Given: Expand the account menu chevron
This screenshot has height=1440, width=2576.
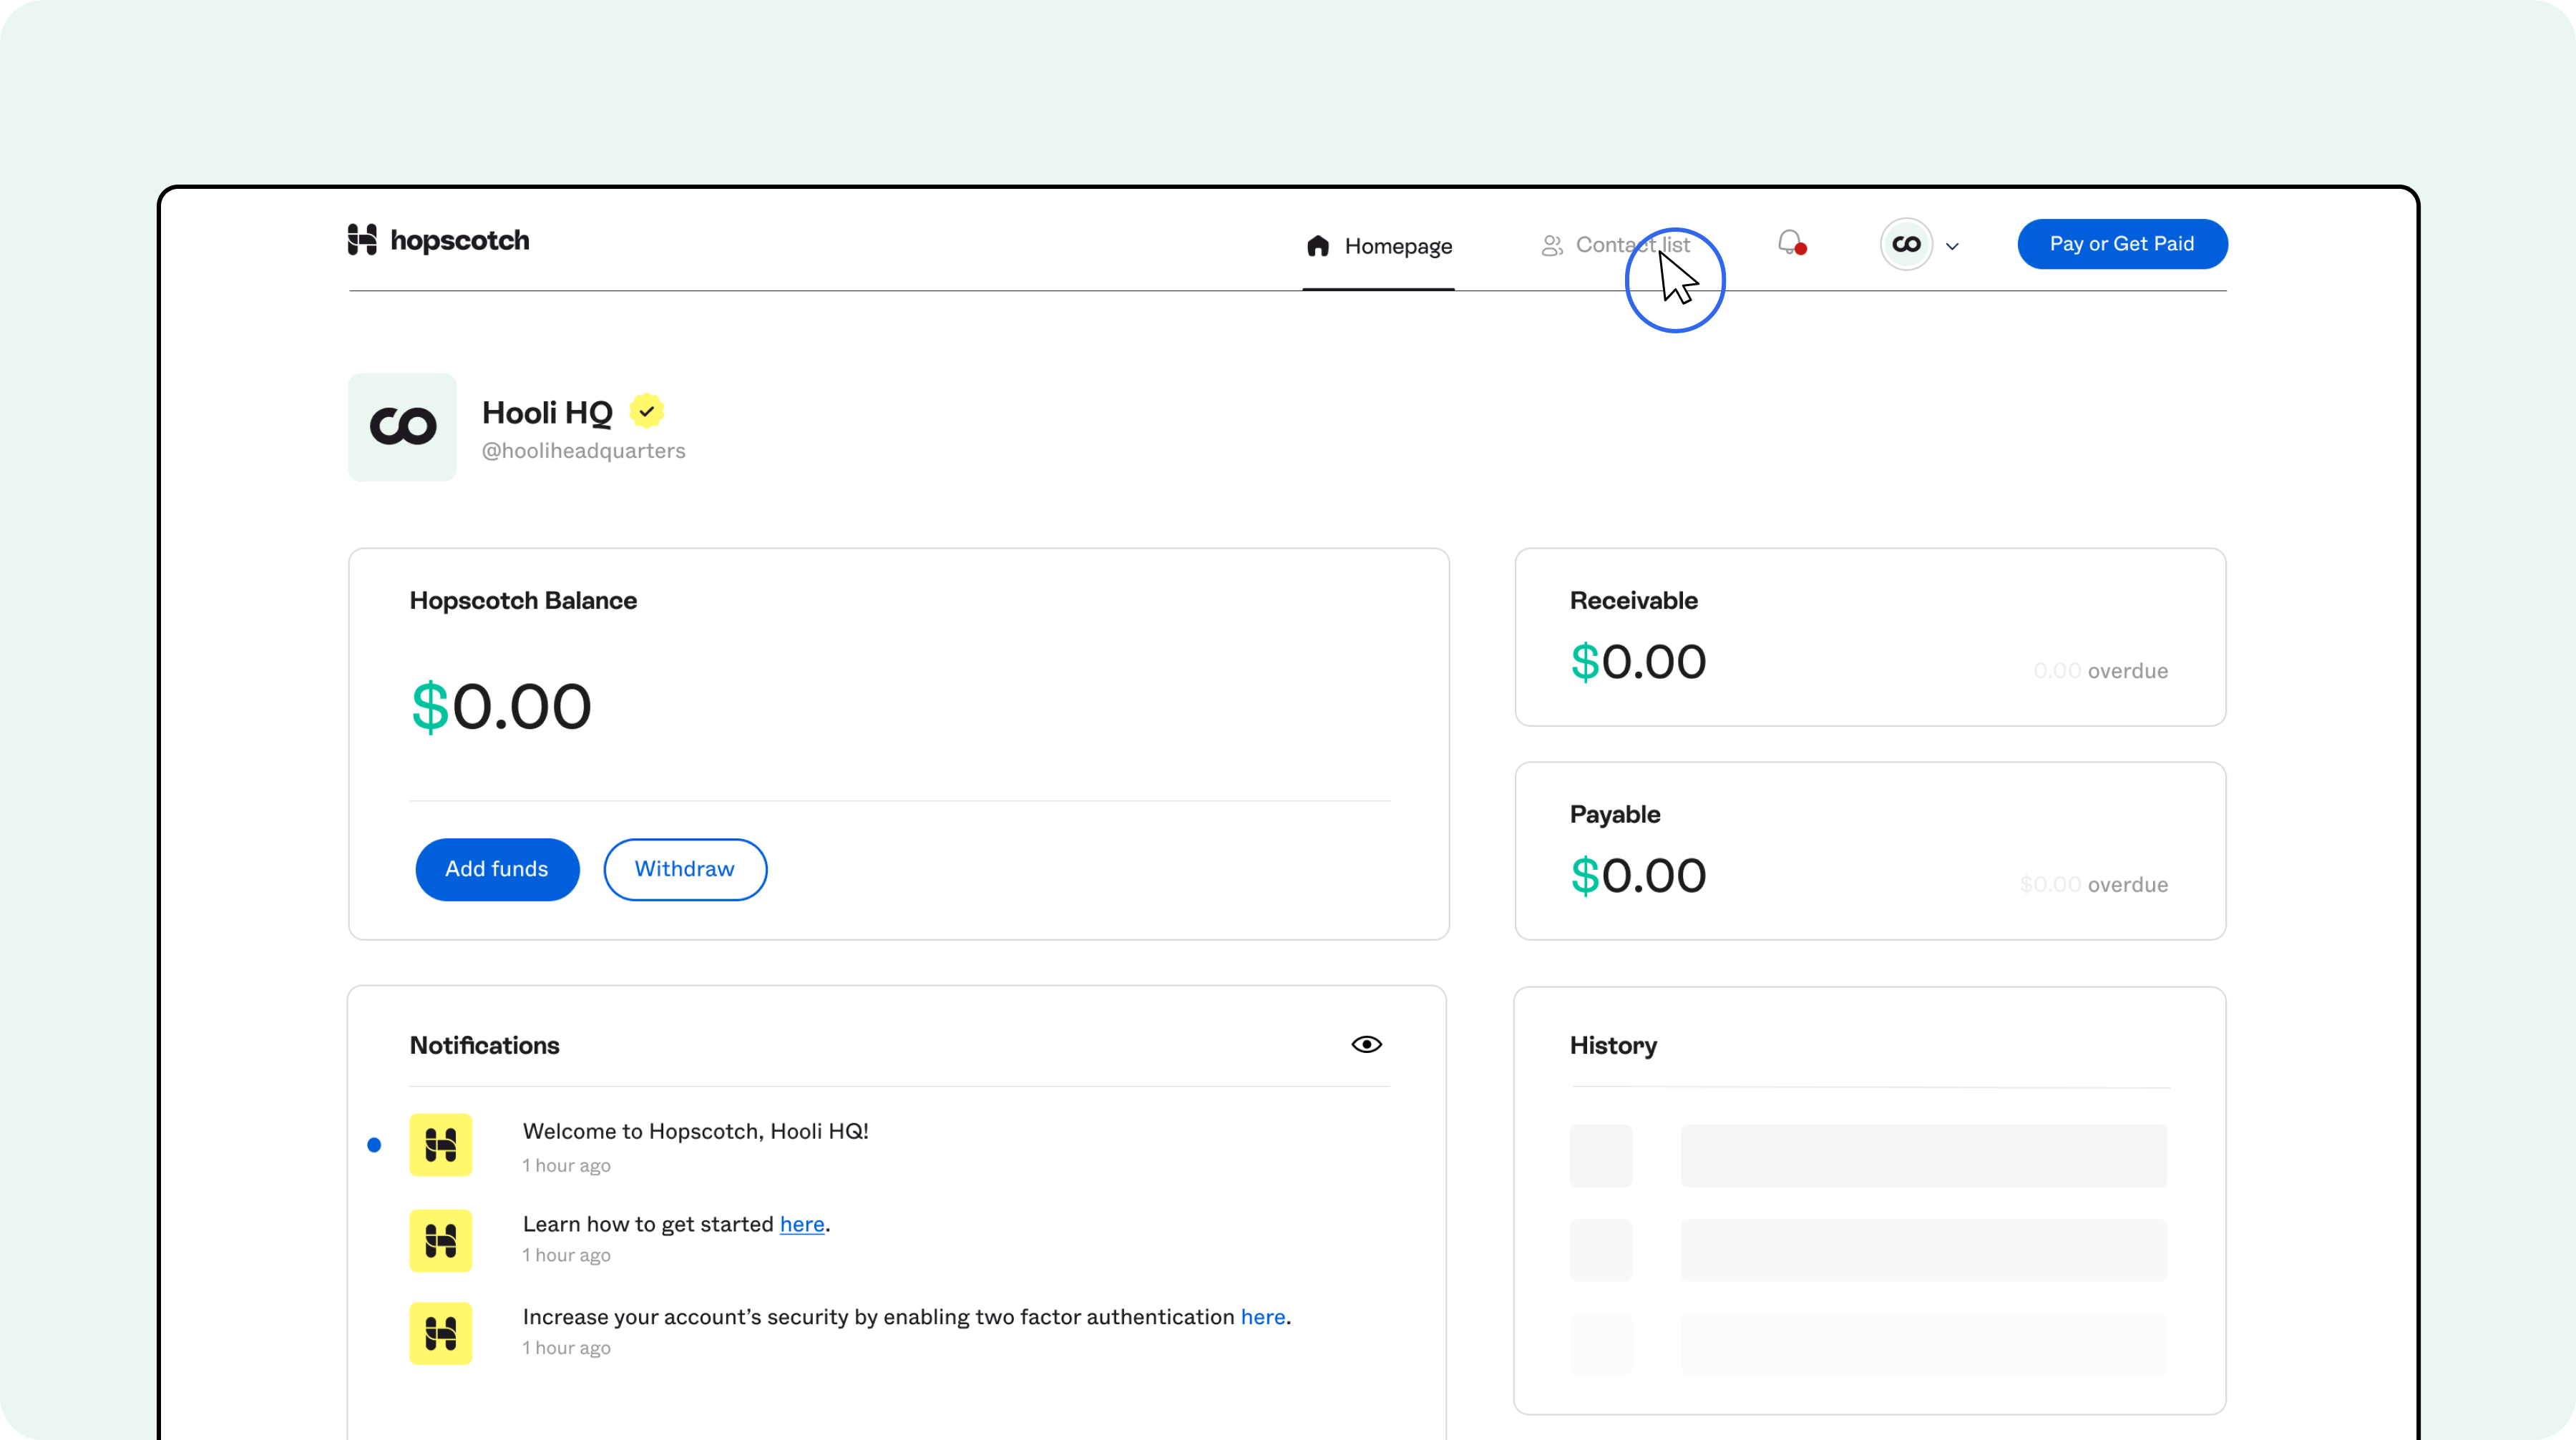Looking at the screenshot, I should (1952, 246).
